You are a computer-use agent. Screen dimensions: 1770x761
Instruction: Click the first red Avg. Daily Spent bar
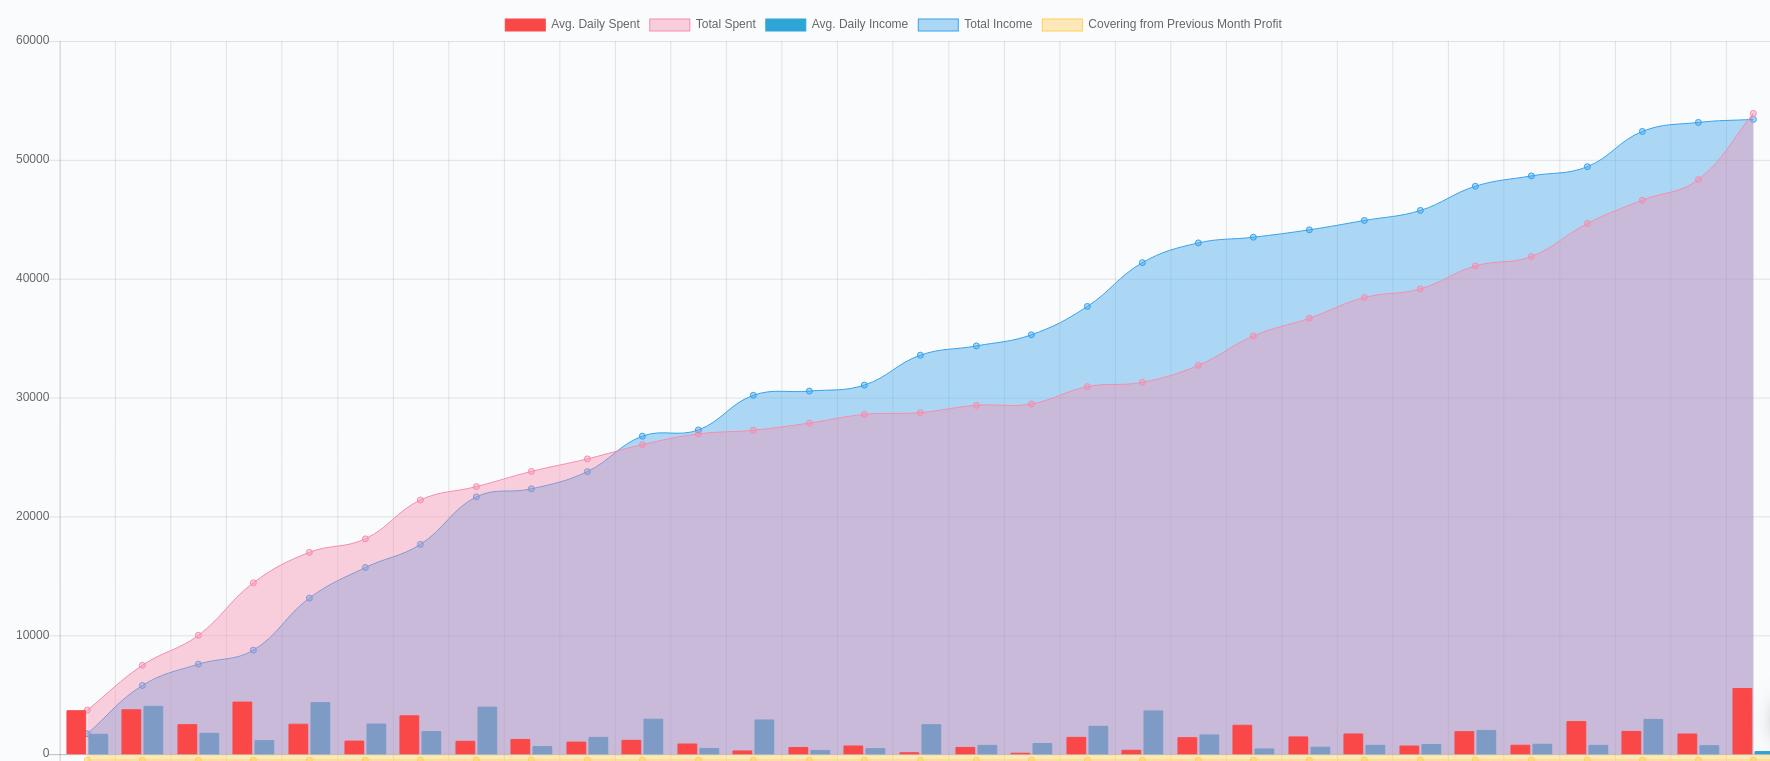[76, 732]
